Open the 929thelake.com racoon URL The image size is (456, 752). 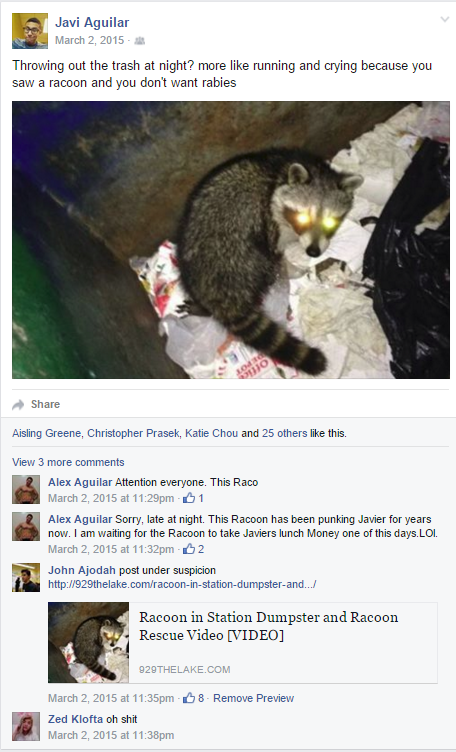(x=182, y=584)
